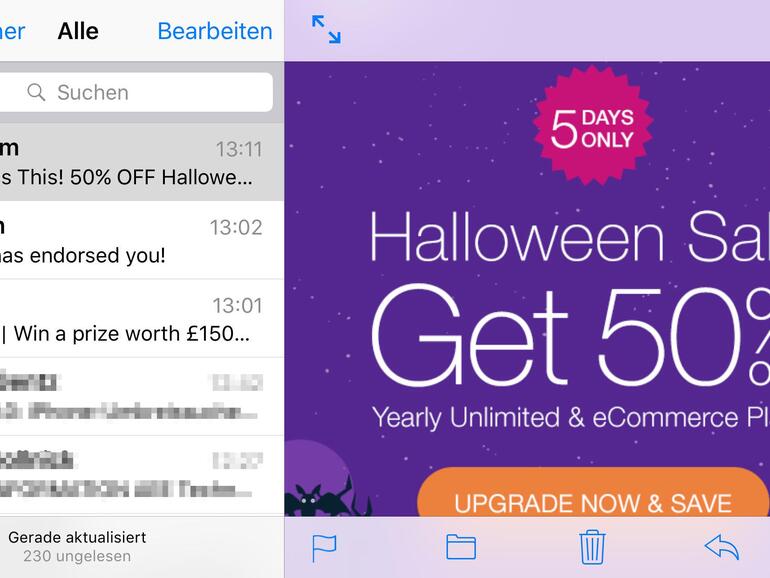770x578 pixels.
Task: Click the 5 DAYS ONLY badge
Action: (x=593, y=126)
